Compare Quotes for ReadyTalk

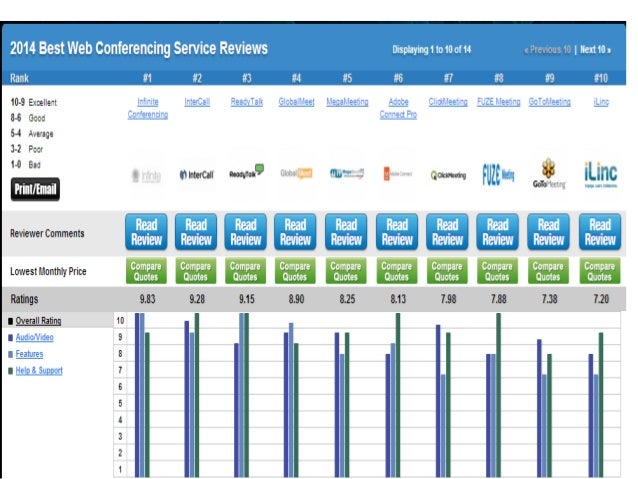[245, 271]
